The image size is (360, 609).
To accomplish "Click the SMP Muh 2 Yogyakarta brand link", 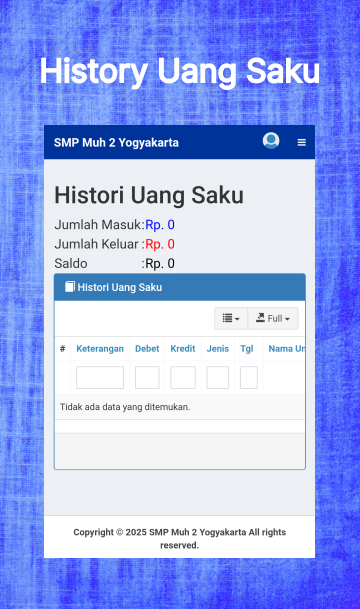I will click(x=116, y=143).
